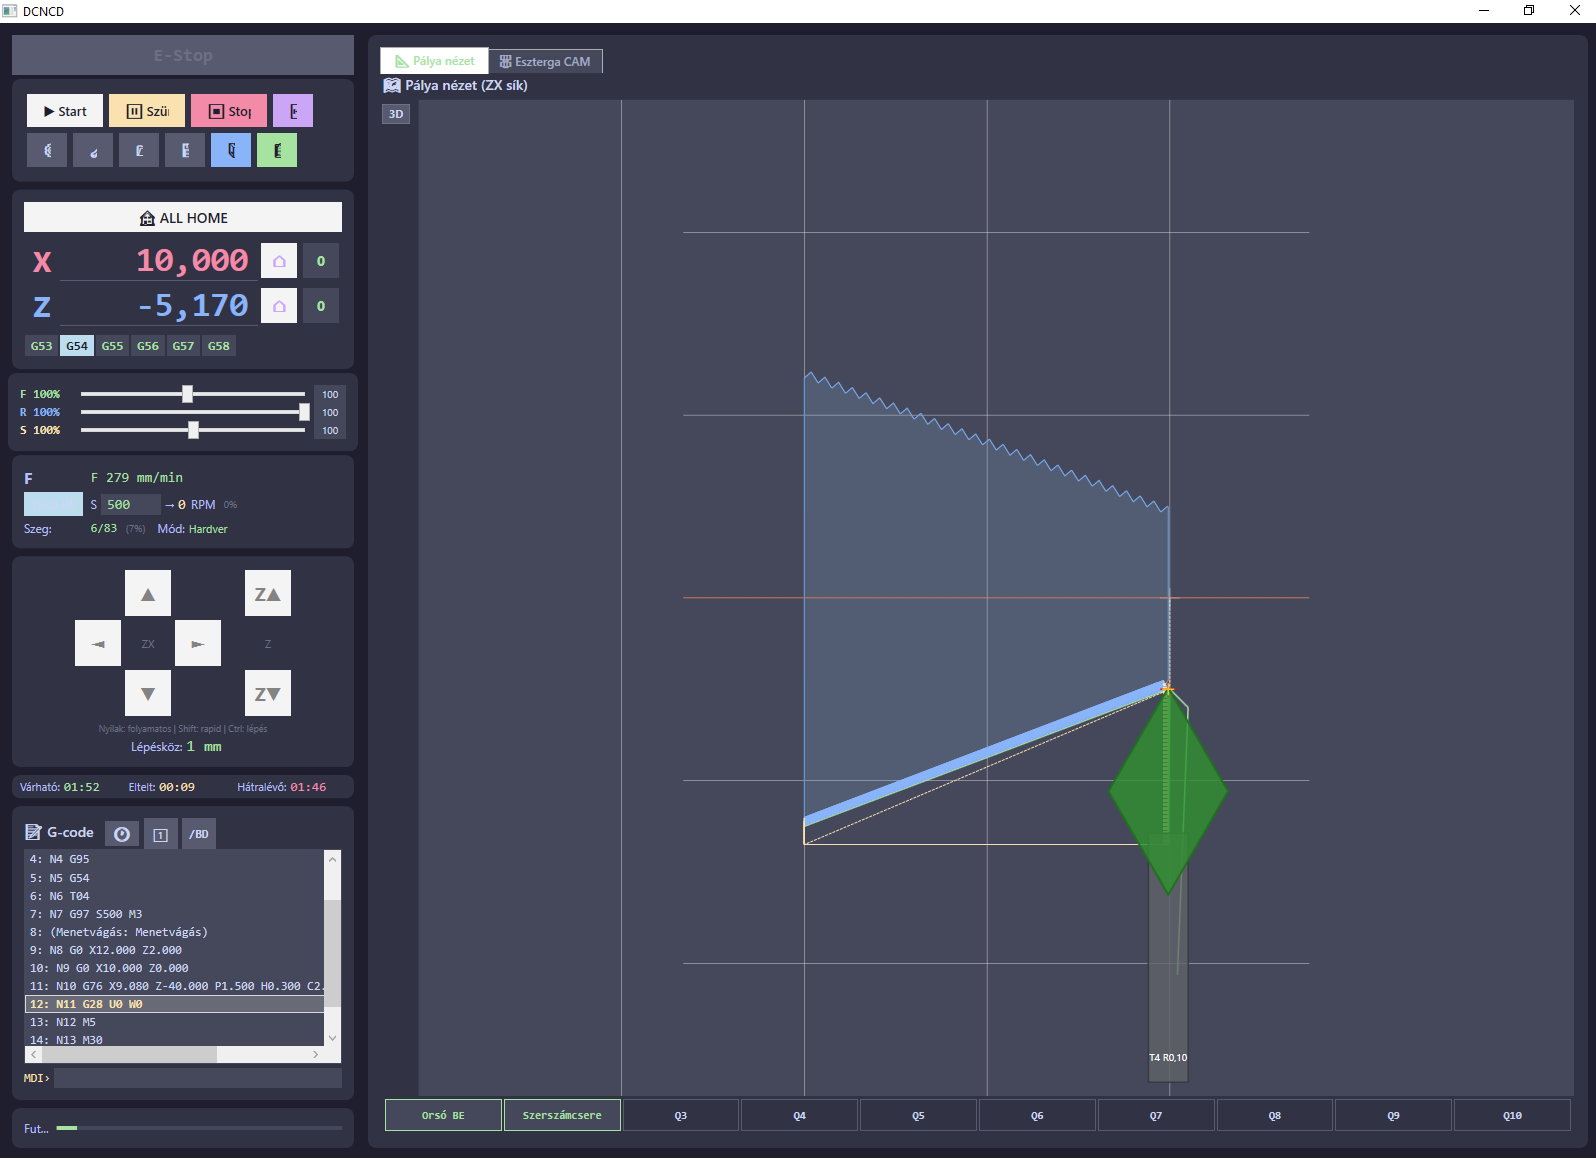Toggle the /BD block delete button
The height and width of the screenshot is (1158, 1596).
(199, 834)
